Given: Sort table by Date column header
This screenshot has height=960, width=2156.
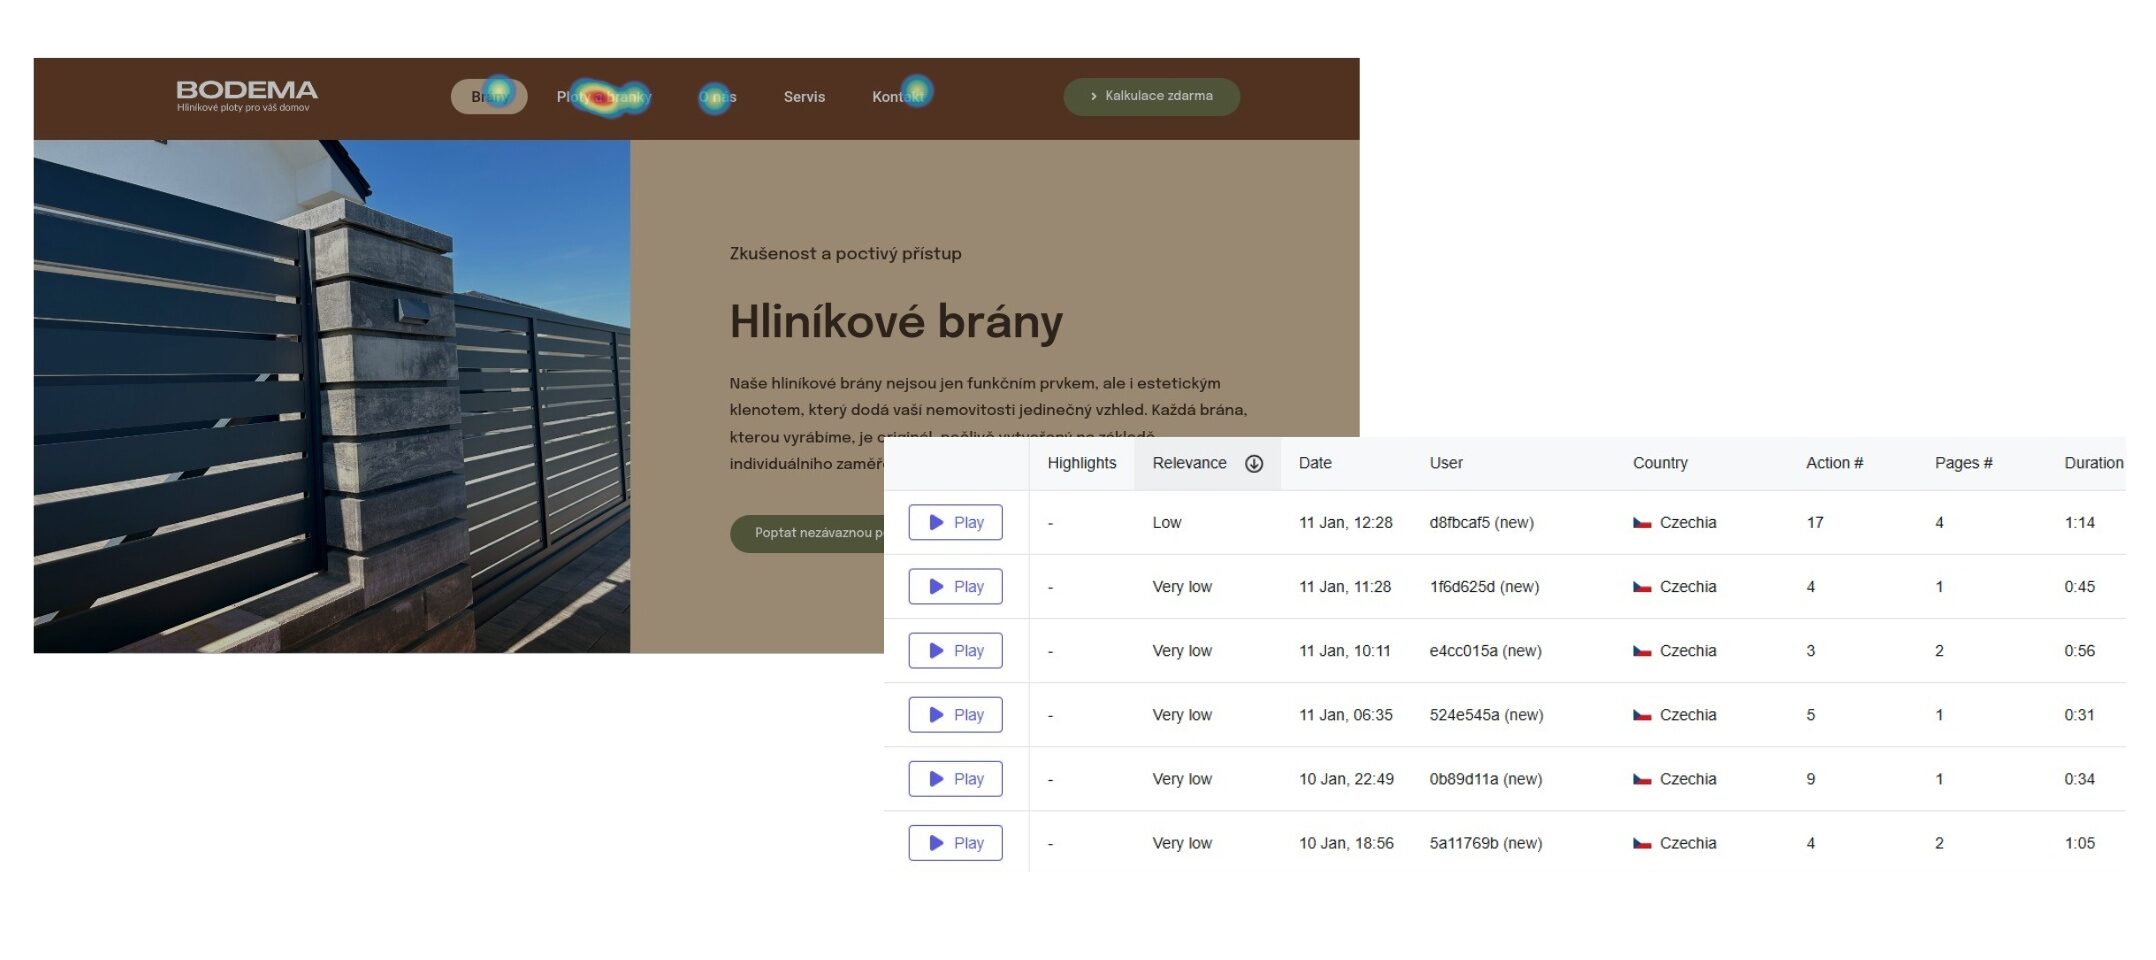Looking at the screenshot, I should point(1314,463).
